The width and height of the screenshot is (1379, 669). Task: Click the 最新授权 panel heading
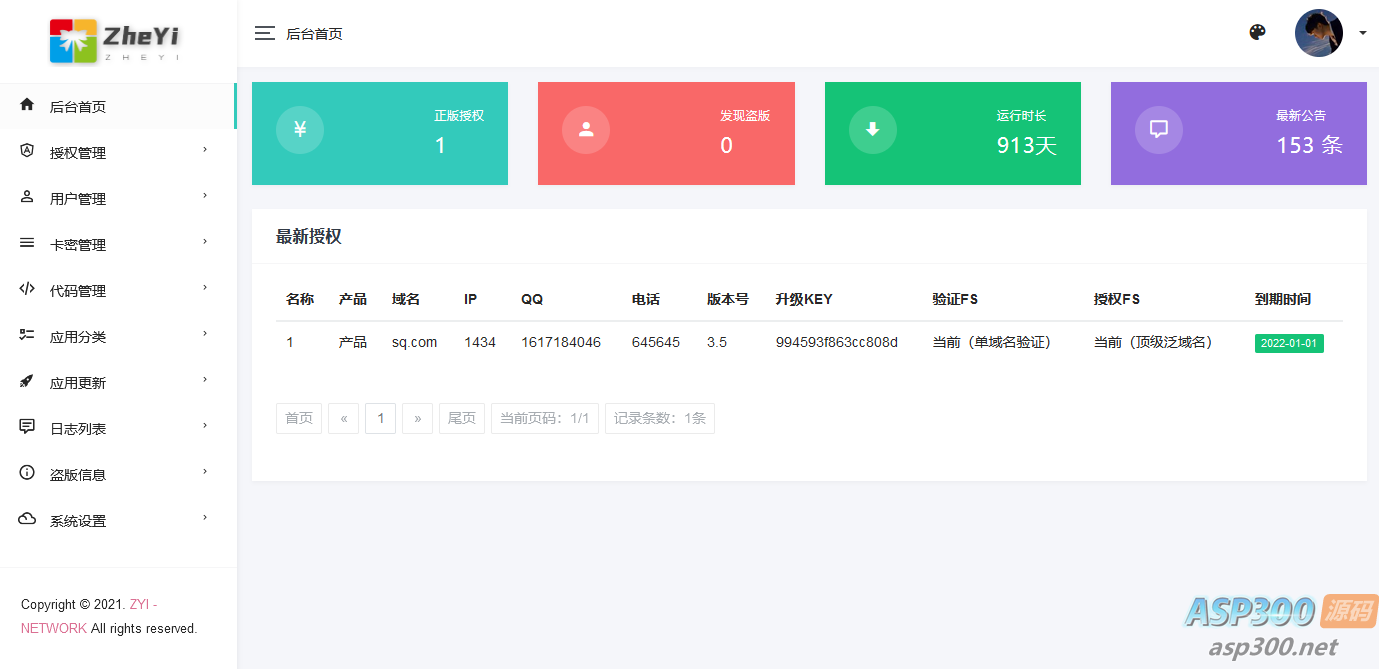309,237
